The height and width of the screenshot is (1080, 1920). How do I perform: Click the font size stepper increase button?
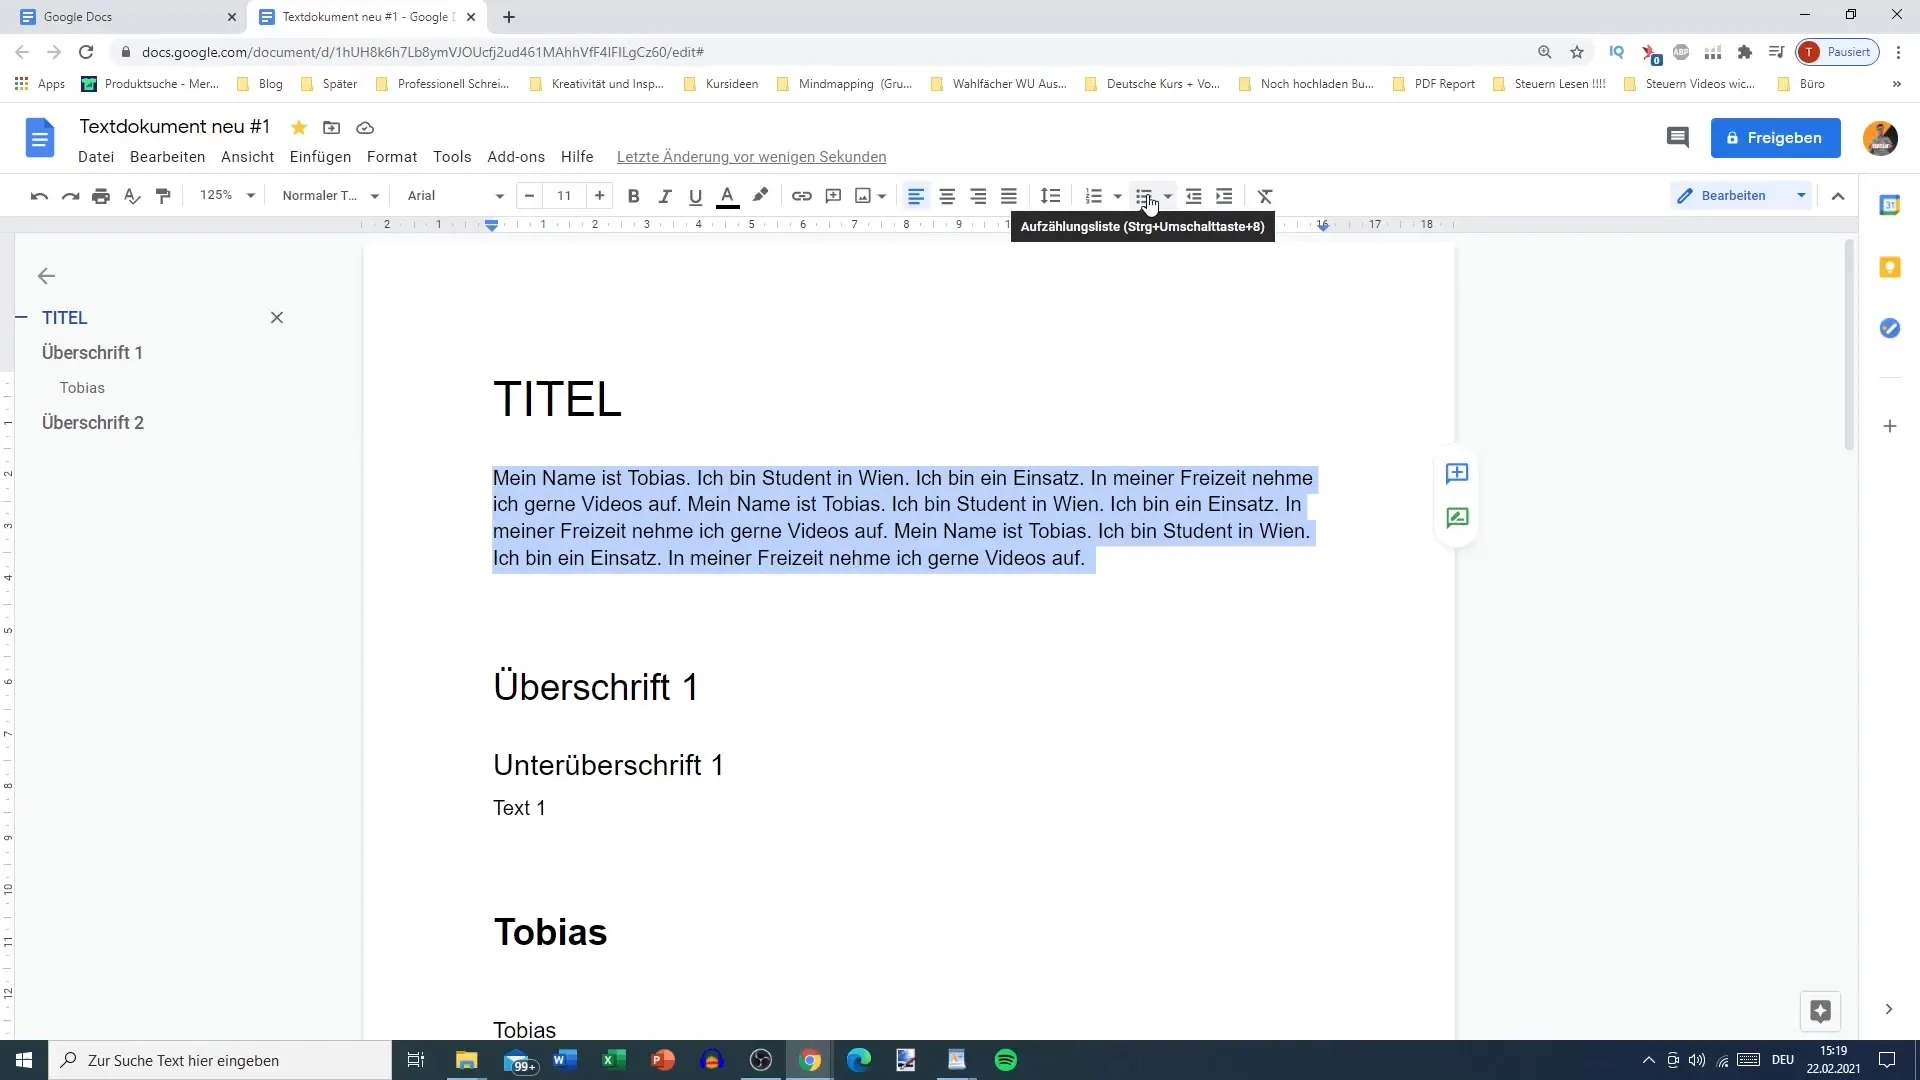tap(600, 195)
